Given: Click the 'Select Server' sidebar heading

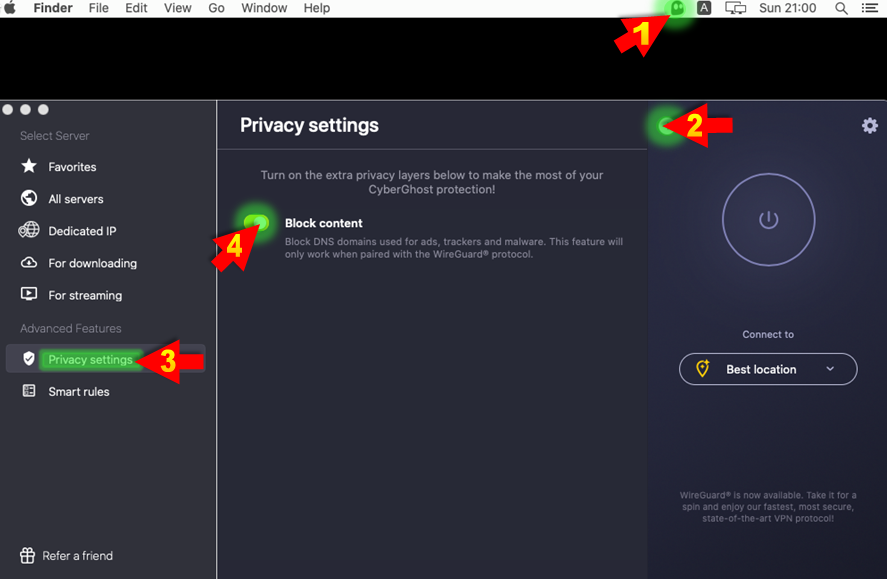Looking at the screenshot, I should [54, 136].
